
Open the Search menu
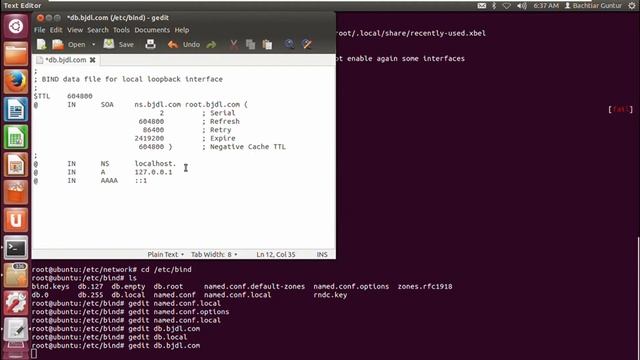(x=98, y=30)
